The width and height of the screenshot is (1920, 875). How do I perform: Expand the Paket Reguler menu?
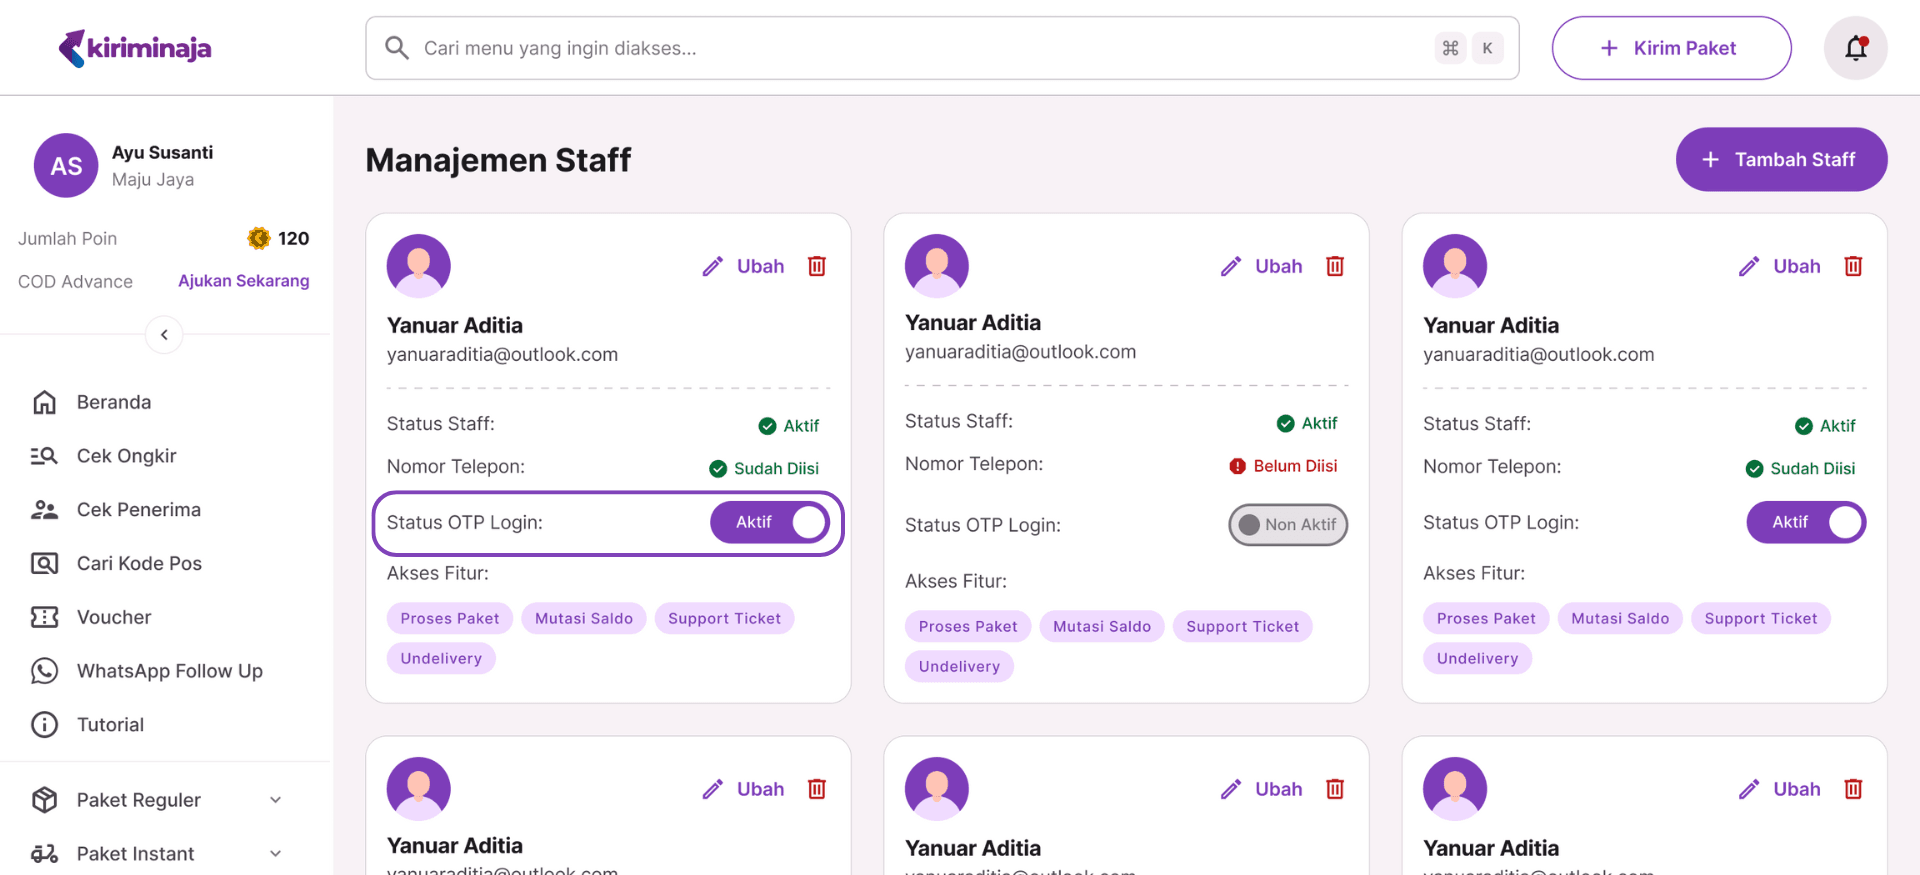(275, 800)
